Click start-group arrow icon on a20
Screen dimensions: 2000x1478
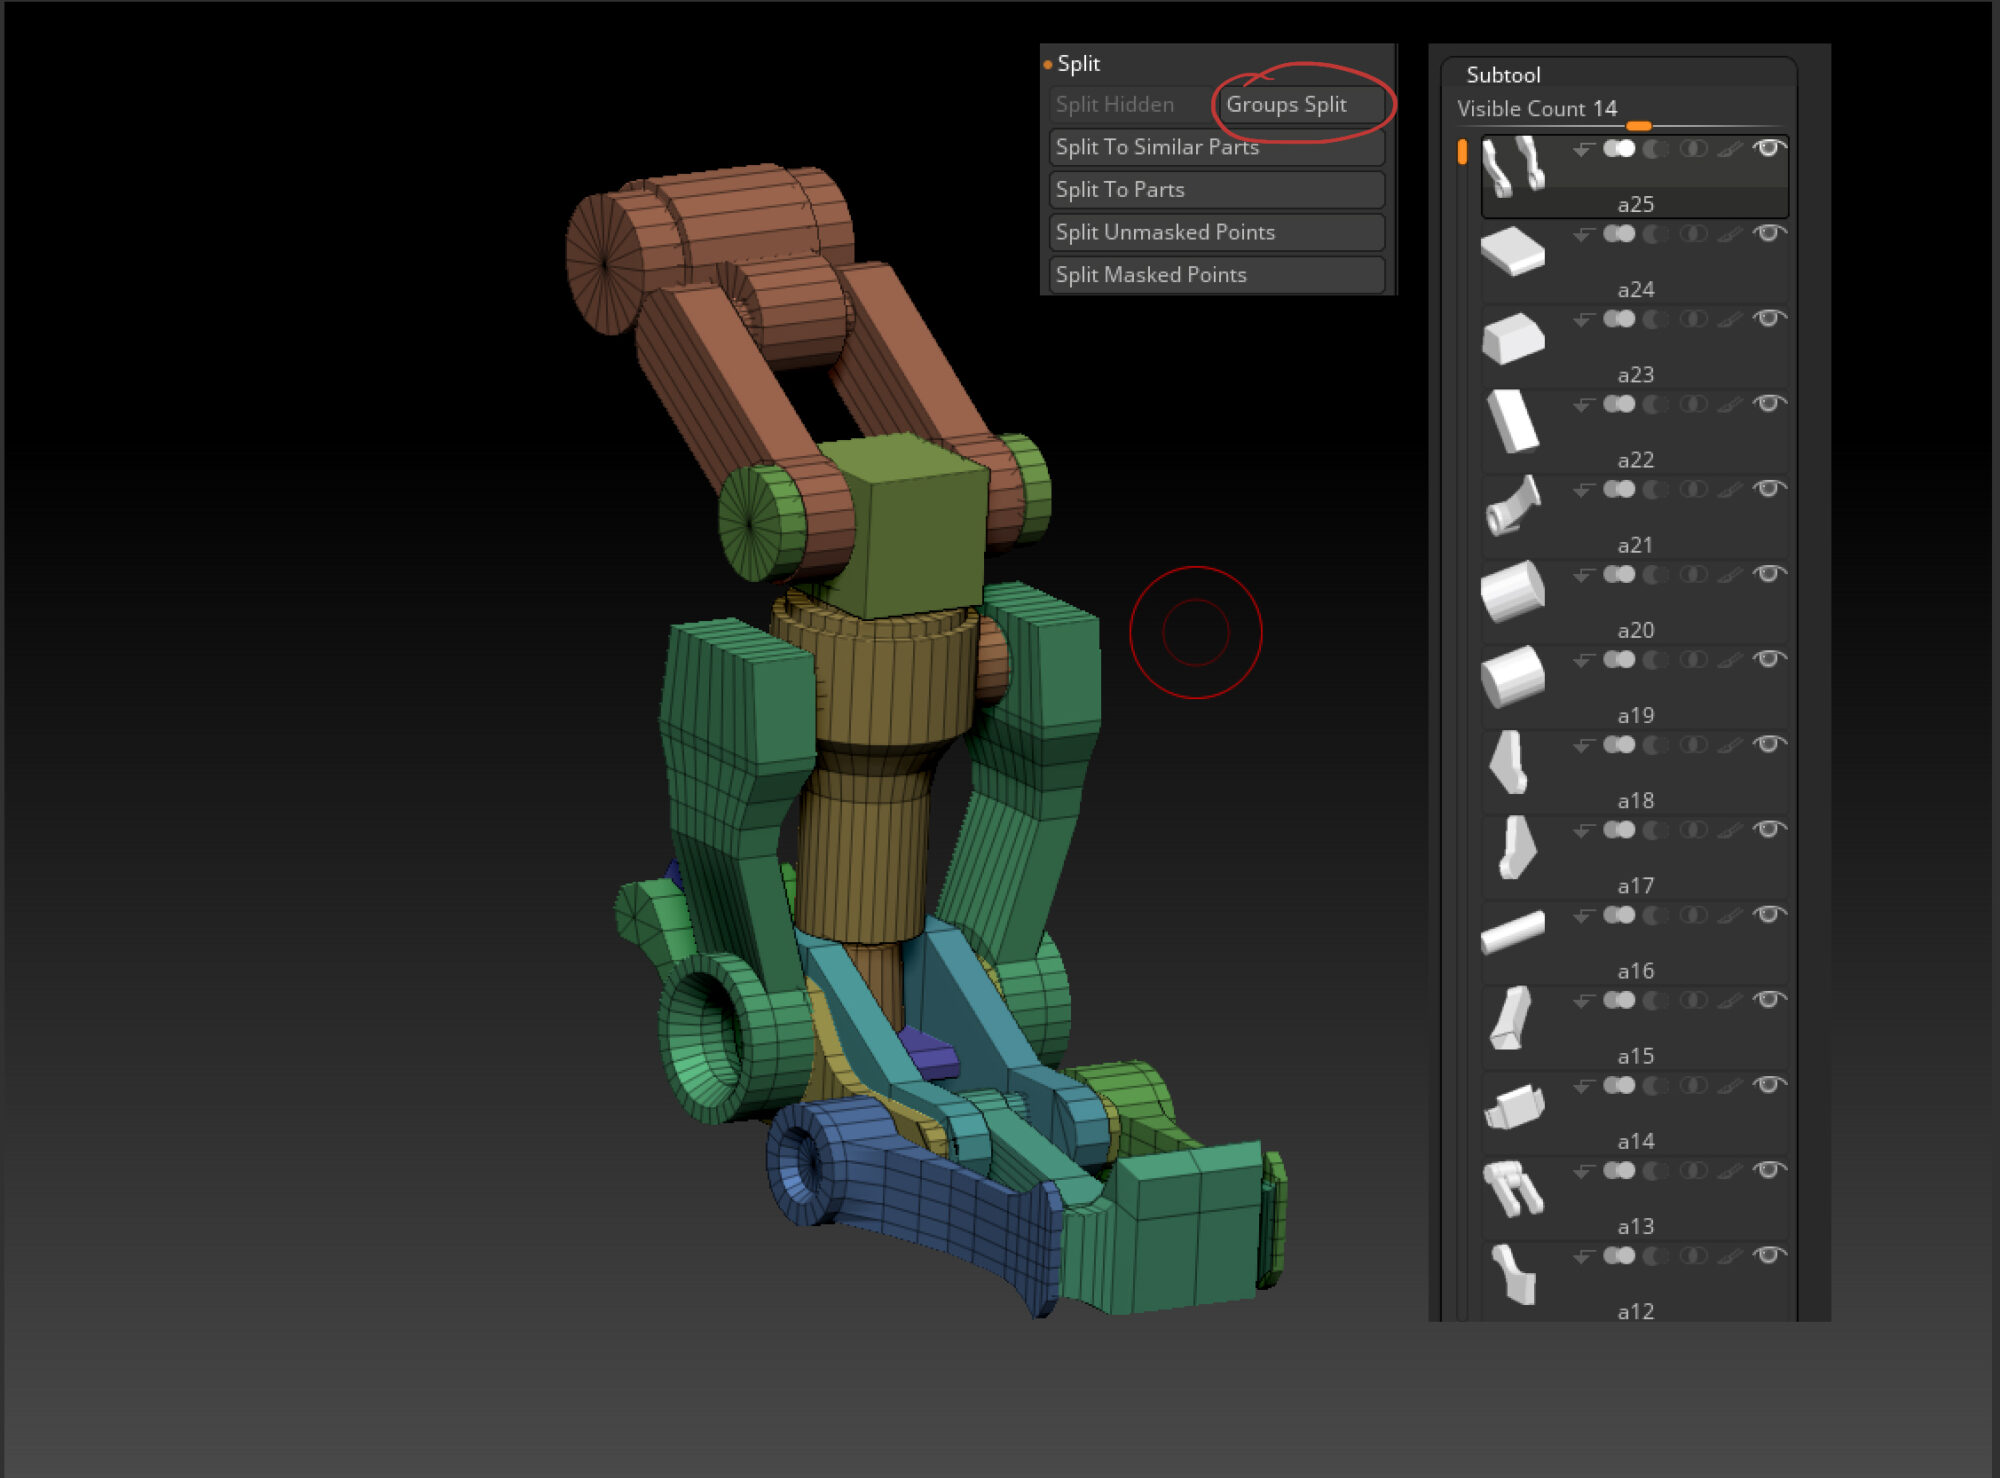click(1582, 576)
